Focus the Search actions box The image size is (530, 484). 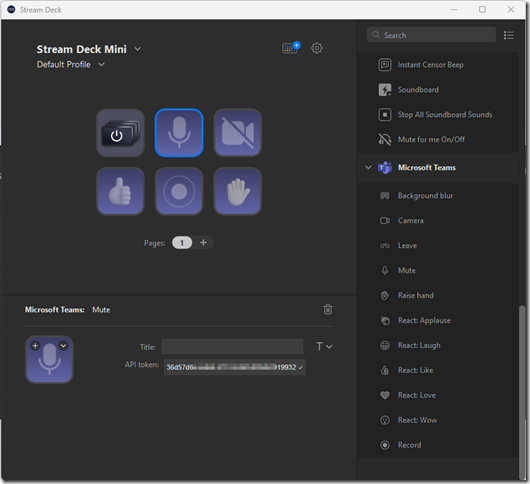click(431, 35)
